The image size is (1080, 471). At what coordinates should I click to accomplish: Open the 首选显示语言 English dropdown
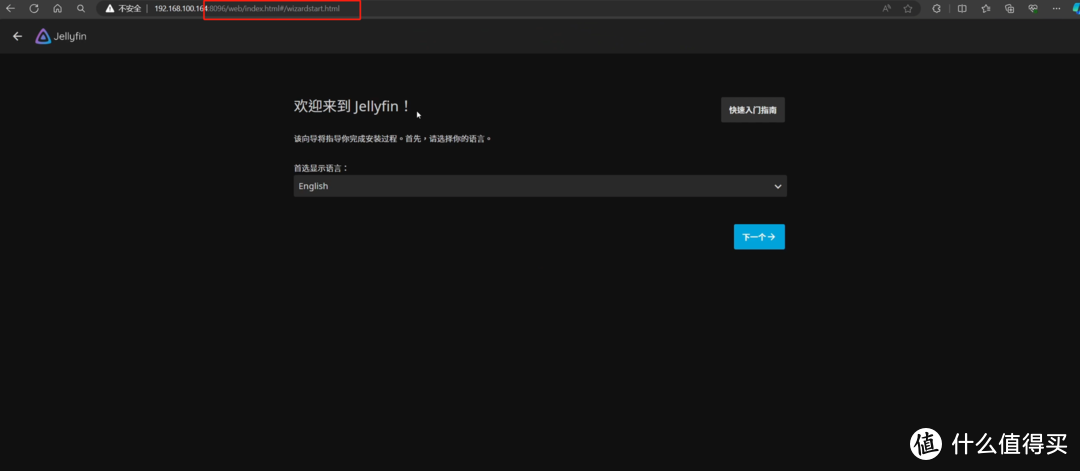click(540, 186)
